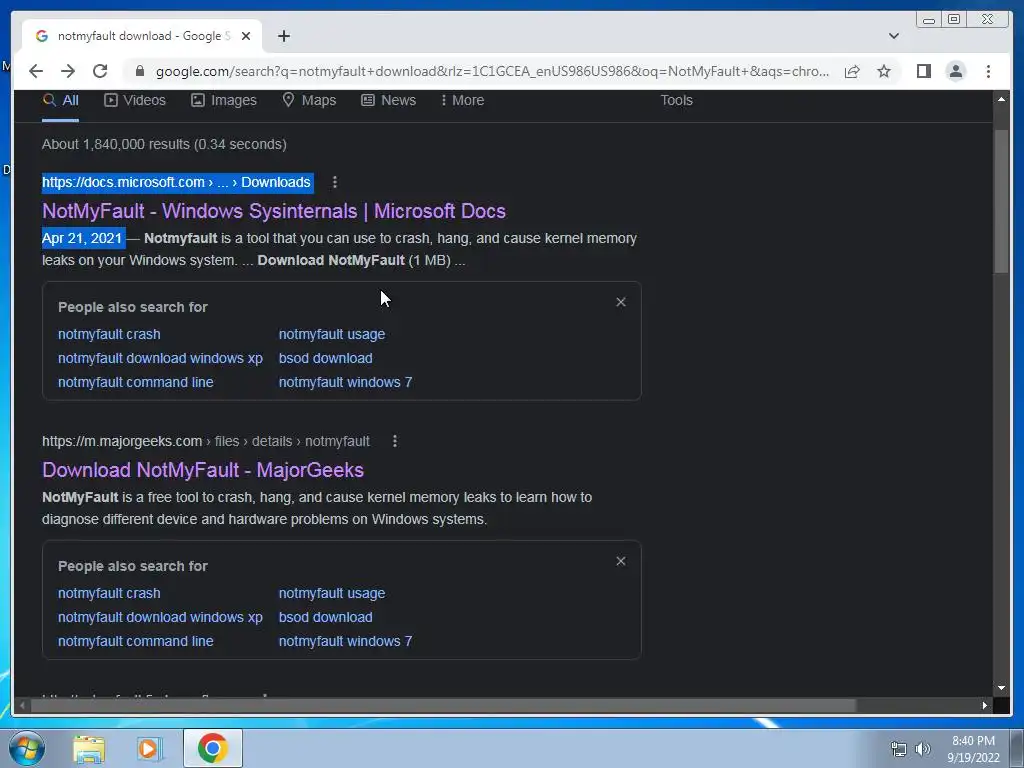This screenshot has height=768, width=1024.
Task: Search notmyfault command line in second box
Action: coord(136,642)
